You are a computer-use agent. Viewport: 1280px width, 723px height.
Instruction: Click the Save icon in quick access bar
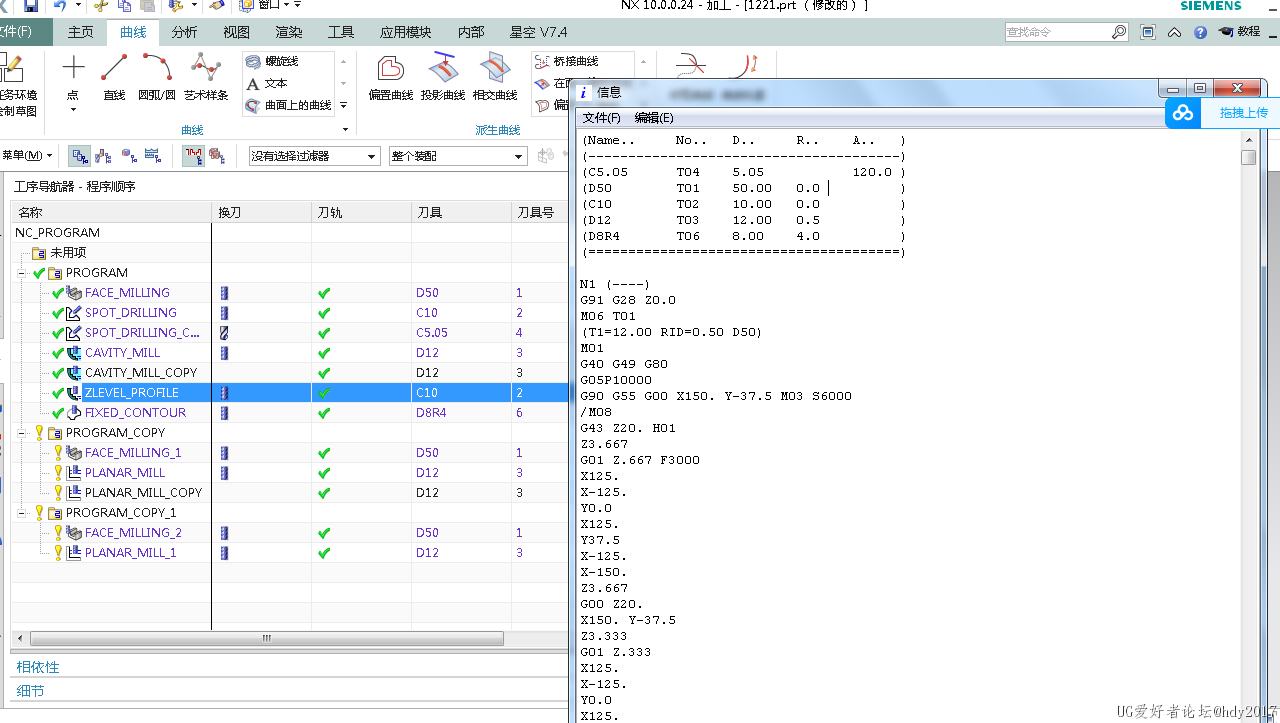[30, 6]
